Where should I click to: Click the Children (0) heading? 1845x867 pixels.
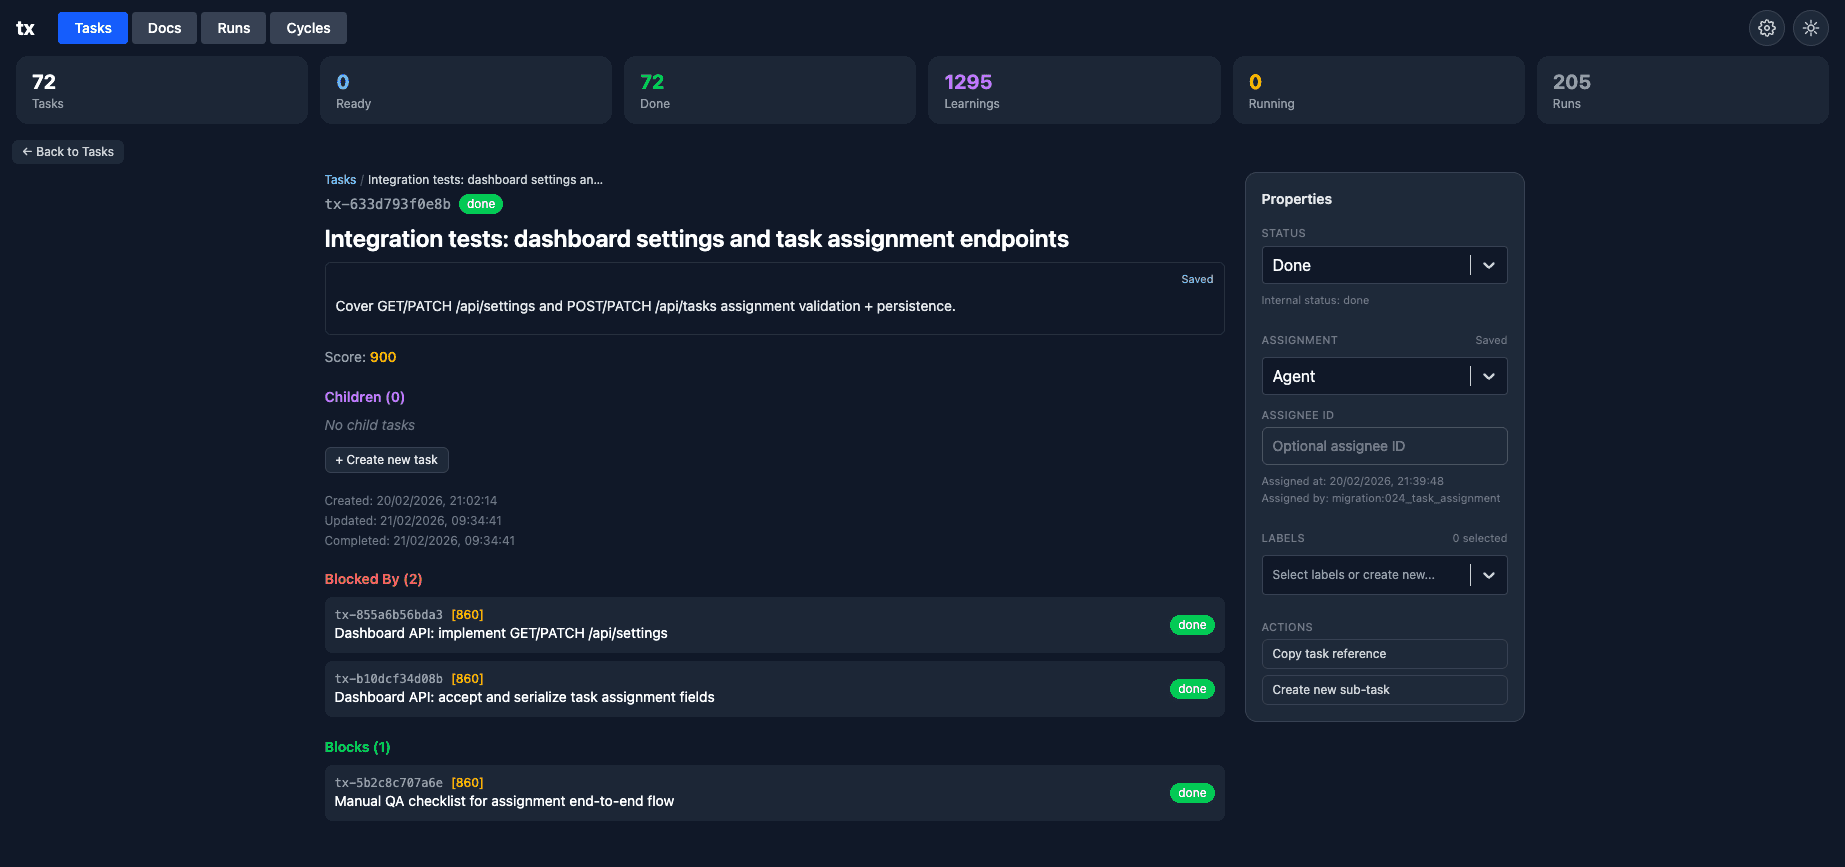click(364, 397)
